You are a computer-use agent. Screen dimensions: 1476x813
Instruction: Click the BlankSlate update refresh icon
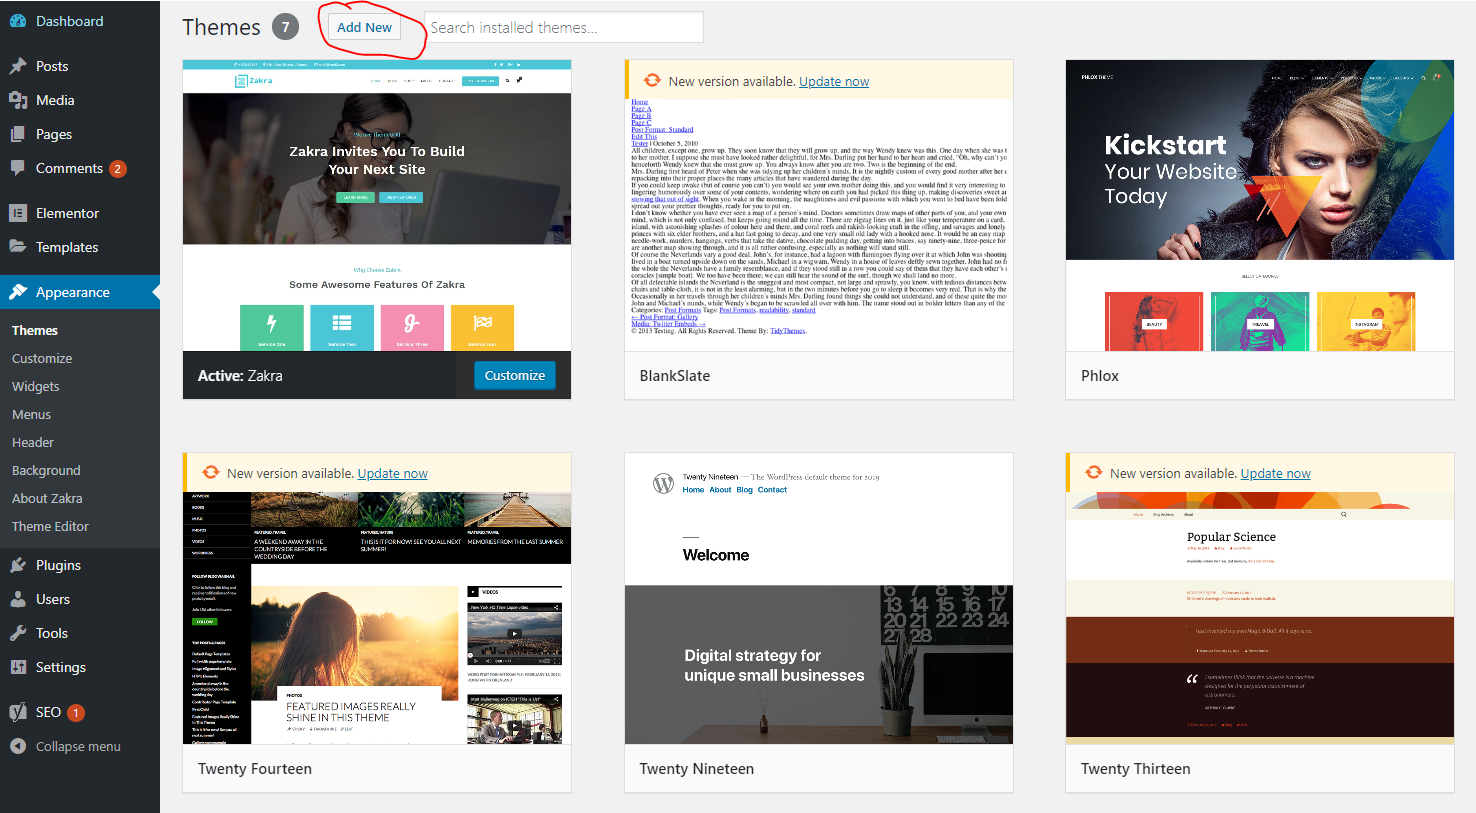pyautogui.click(x=652, y=81)
